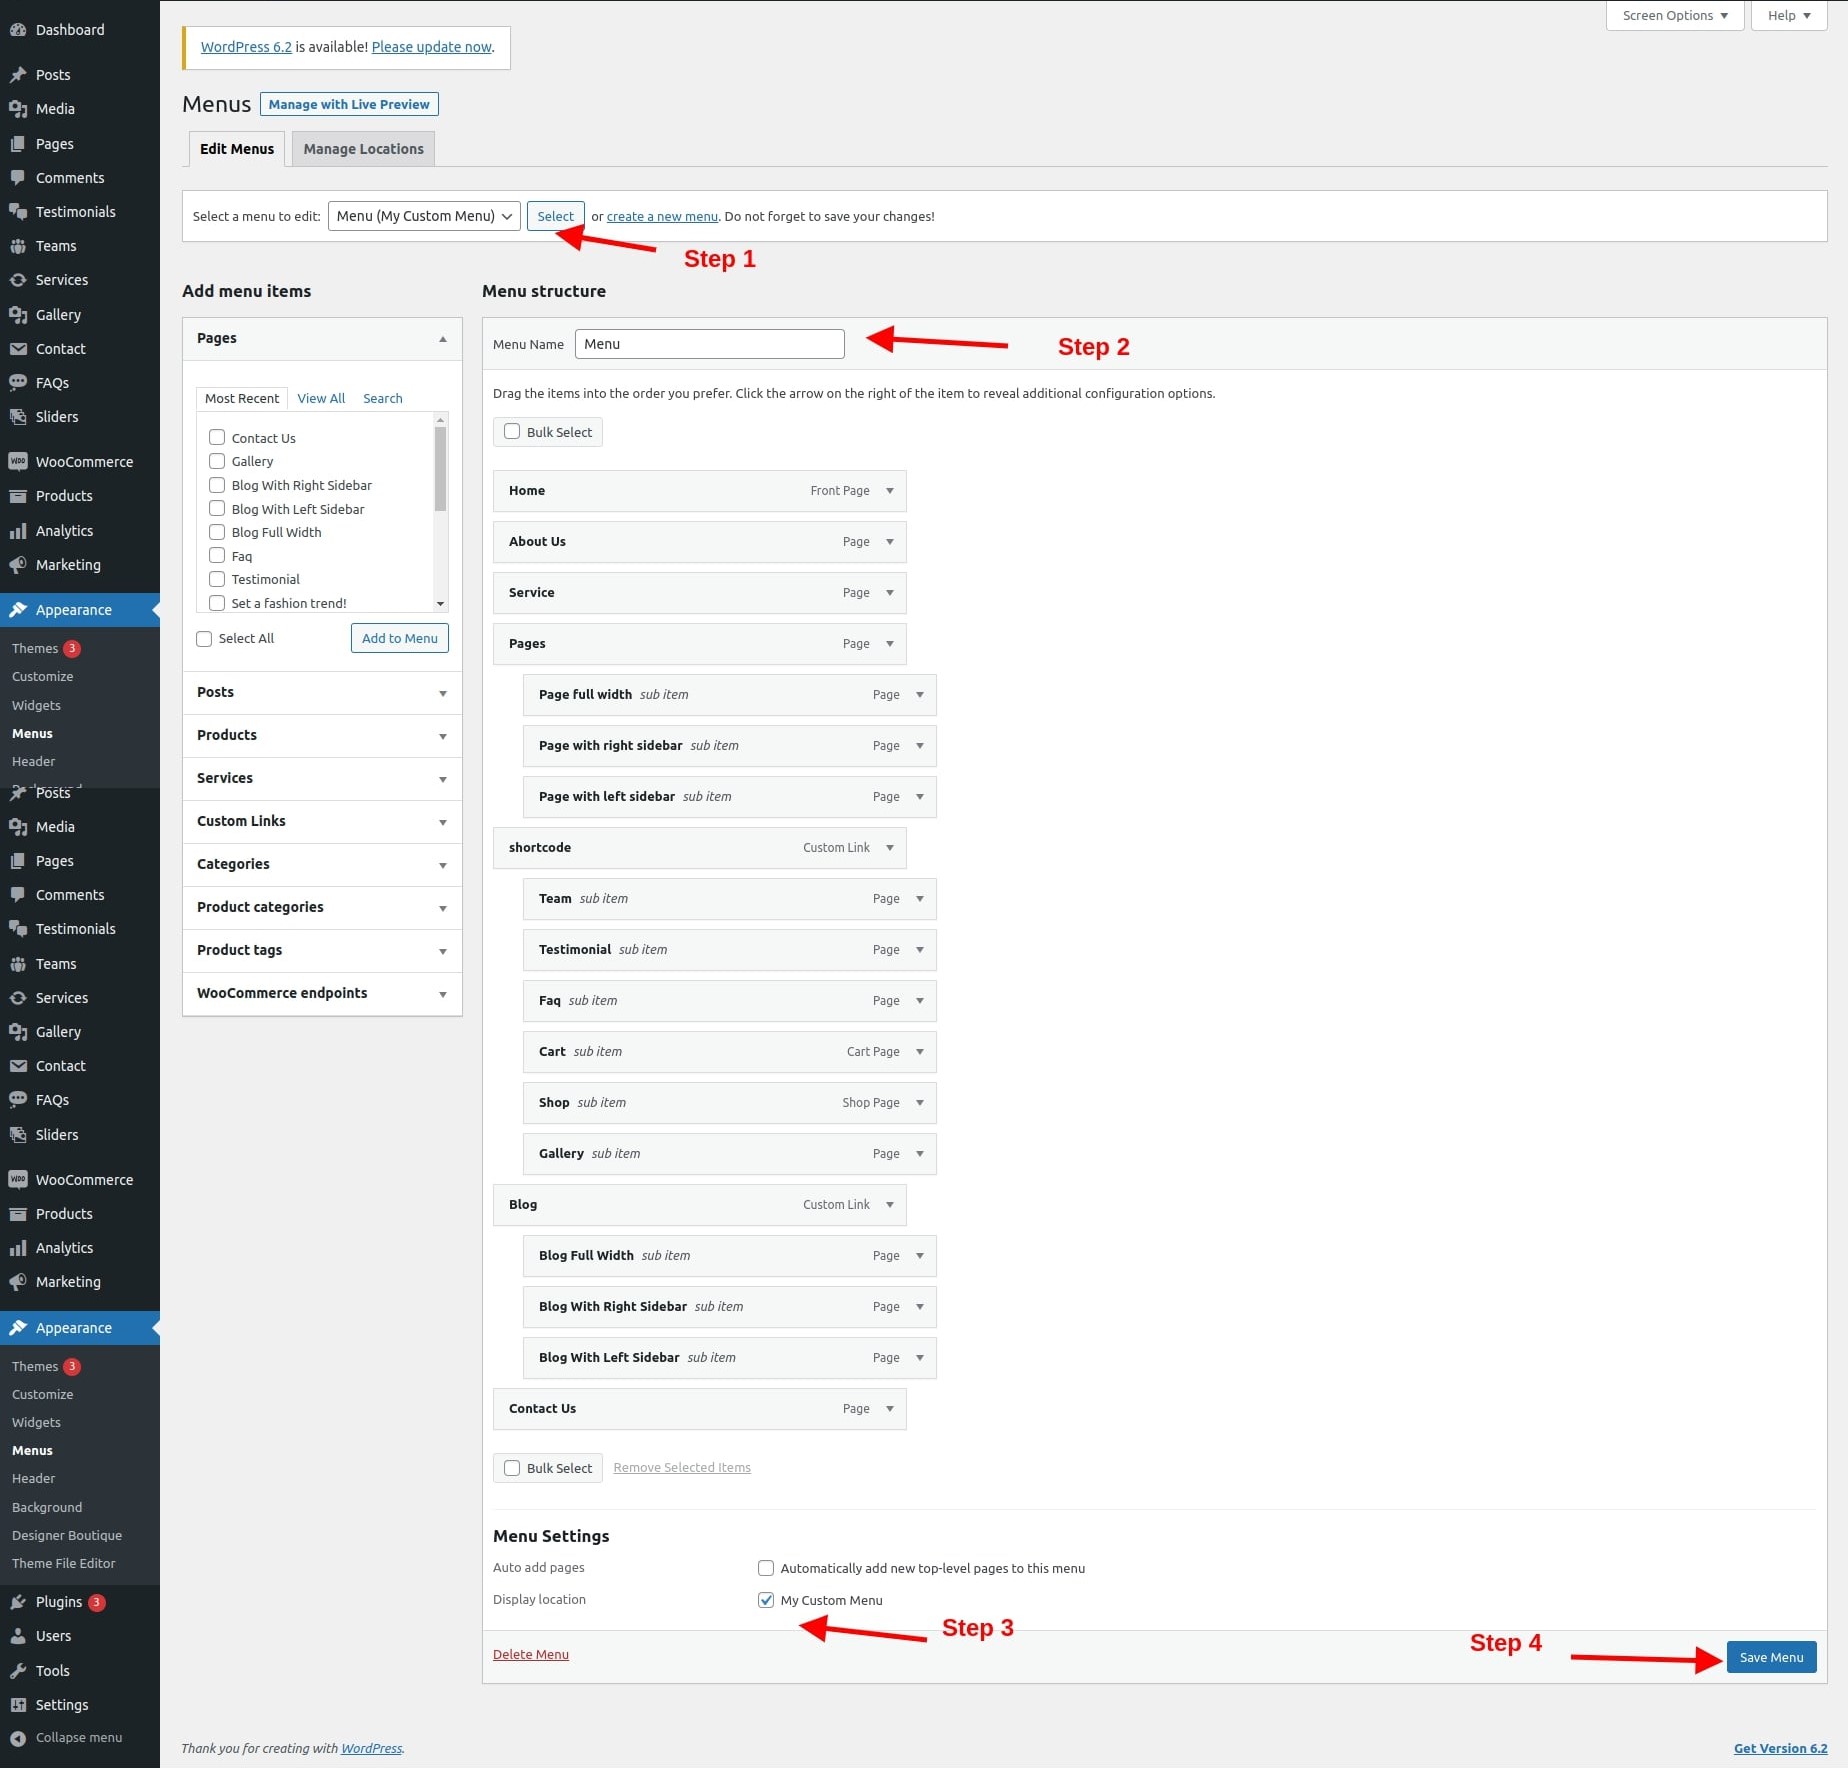Click the triangle icon on Service menu item
1848x1769 pixels.
[890, 593]
